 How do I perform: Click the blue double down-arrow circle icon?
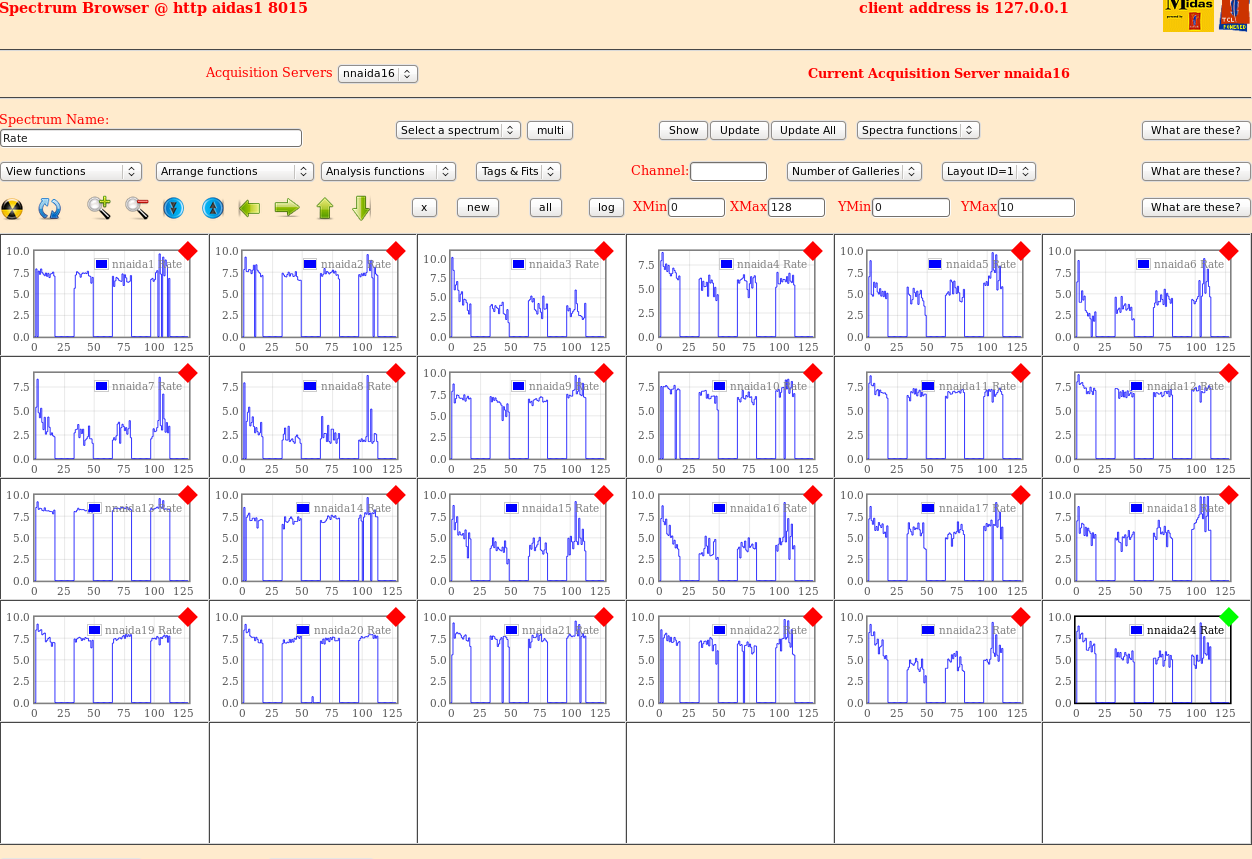click(173, 208)
